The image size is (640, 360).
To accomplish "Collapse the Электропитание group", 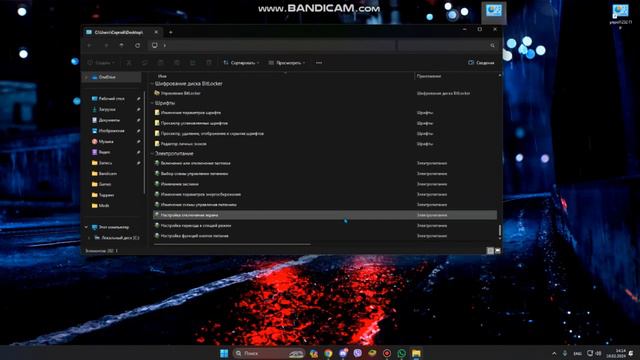I will tap(152, 154).
